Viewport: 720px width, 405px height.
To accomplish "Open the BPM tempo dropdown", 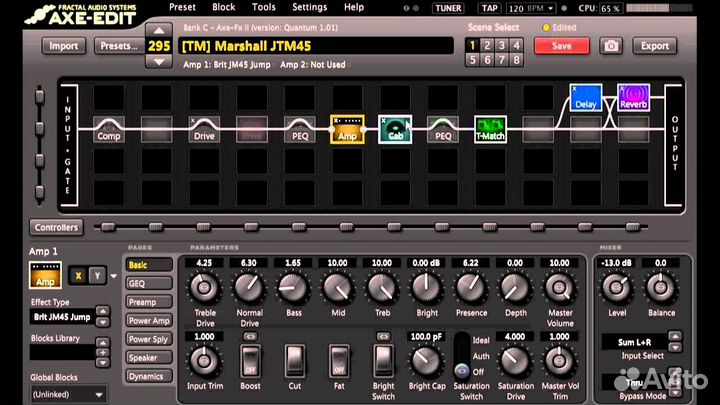I will (x=551, y=8).
